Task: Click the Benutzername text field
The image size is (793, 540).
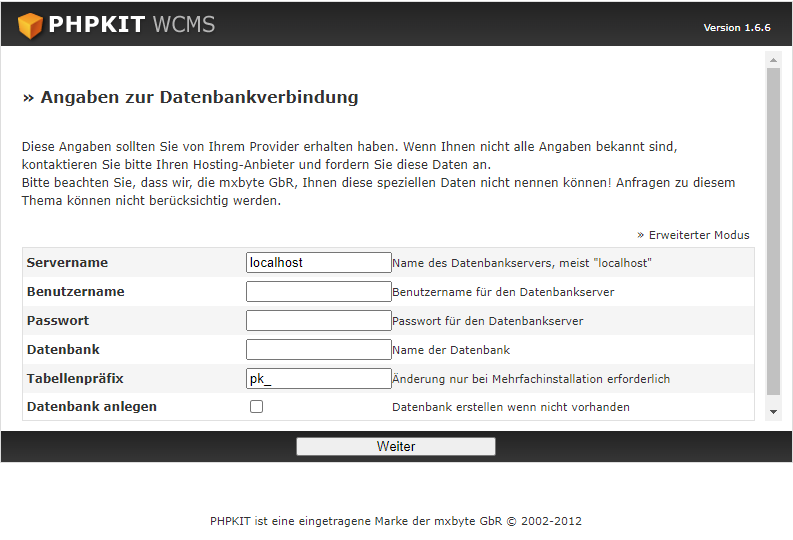Action: click(318, 292)
